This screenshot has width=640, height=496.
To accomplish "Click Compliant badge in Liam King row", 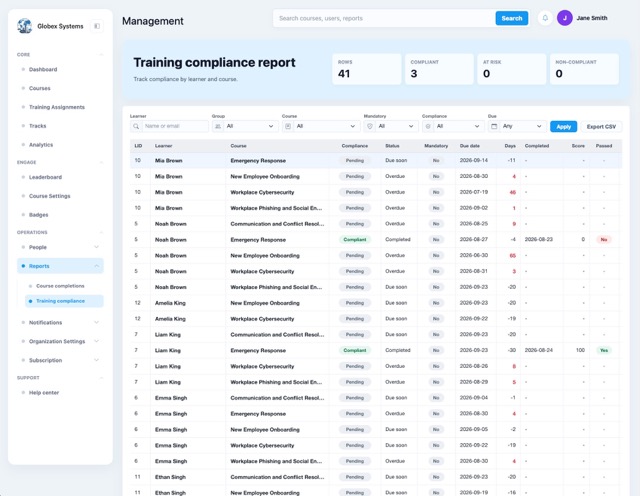I will [x=355, y=350].
